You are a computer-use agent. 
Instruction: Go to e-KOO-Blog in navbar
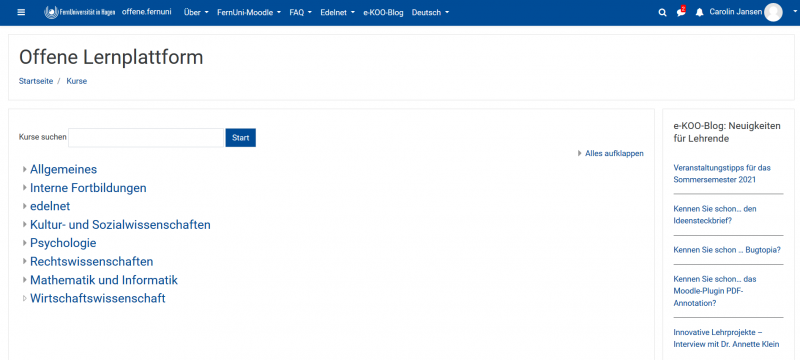pos(383,12)
